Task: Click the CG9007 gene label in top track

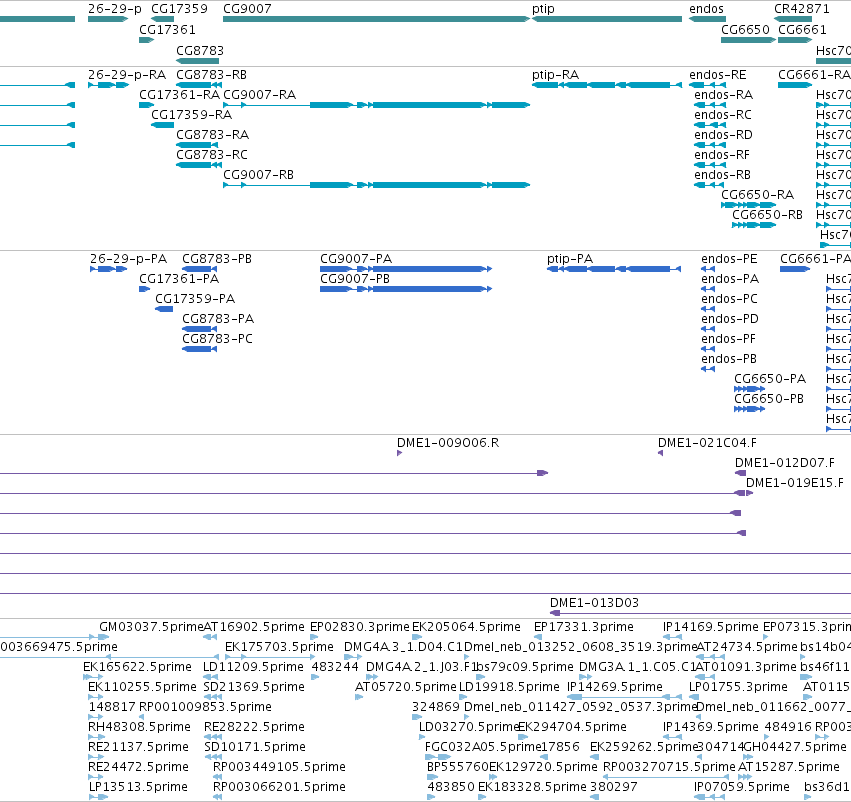Action: click(247, 9)
